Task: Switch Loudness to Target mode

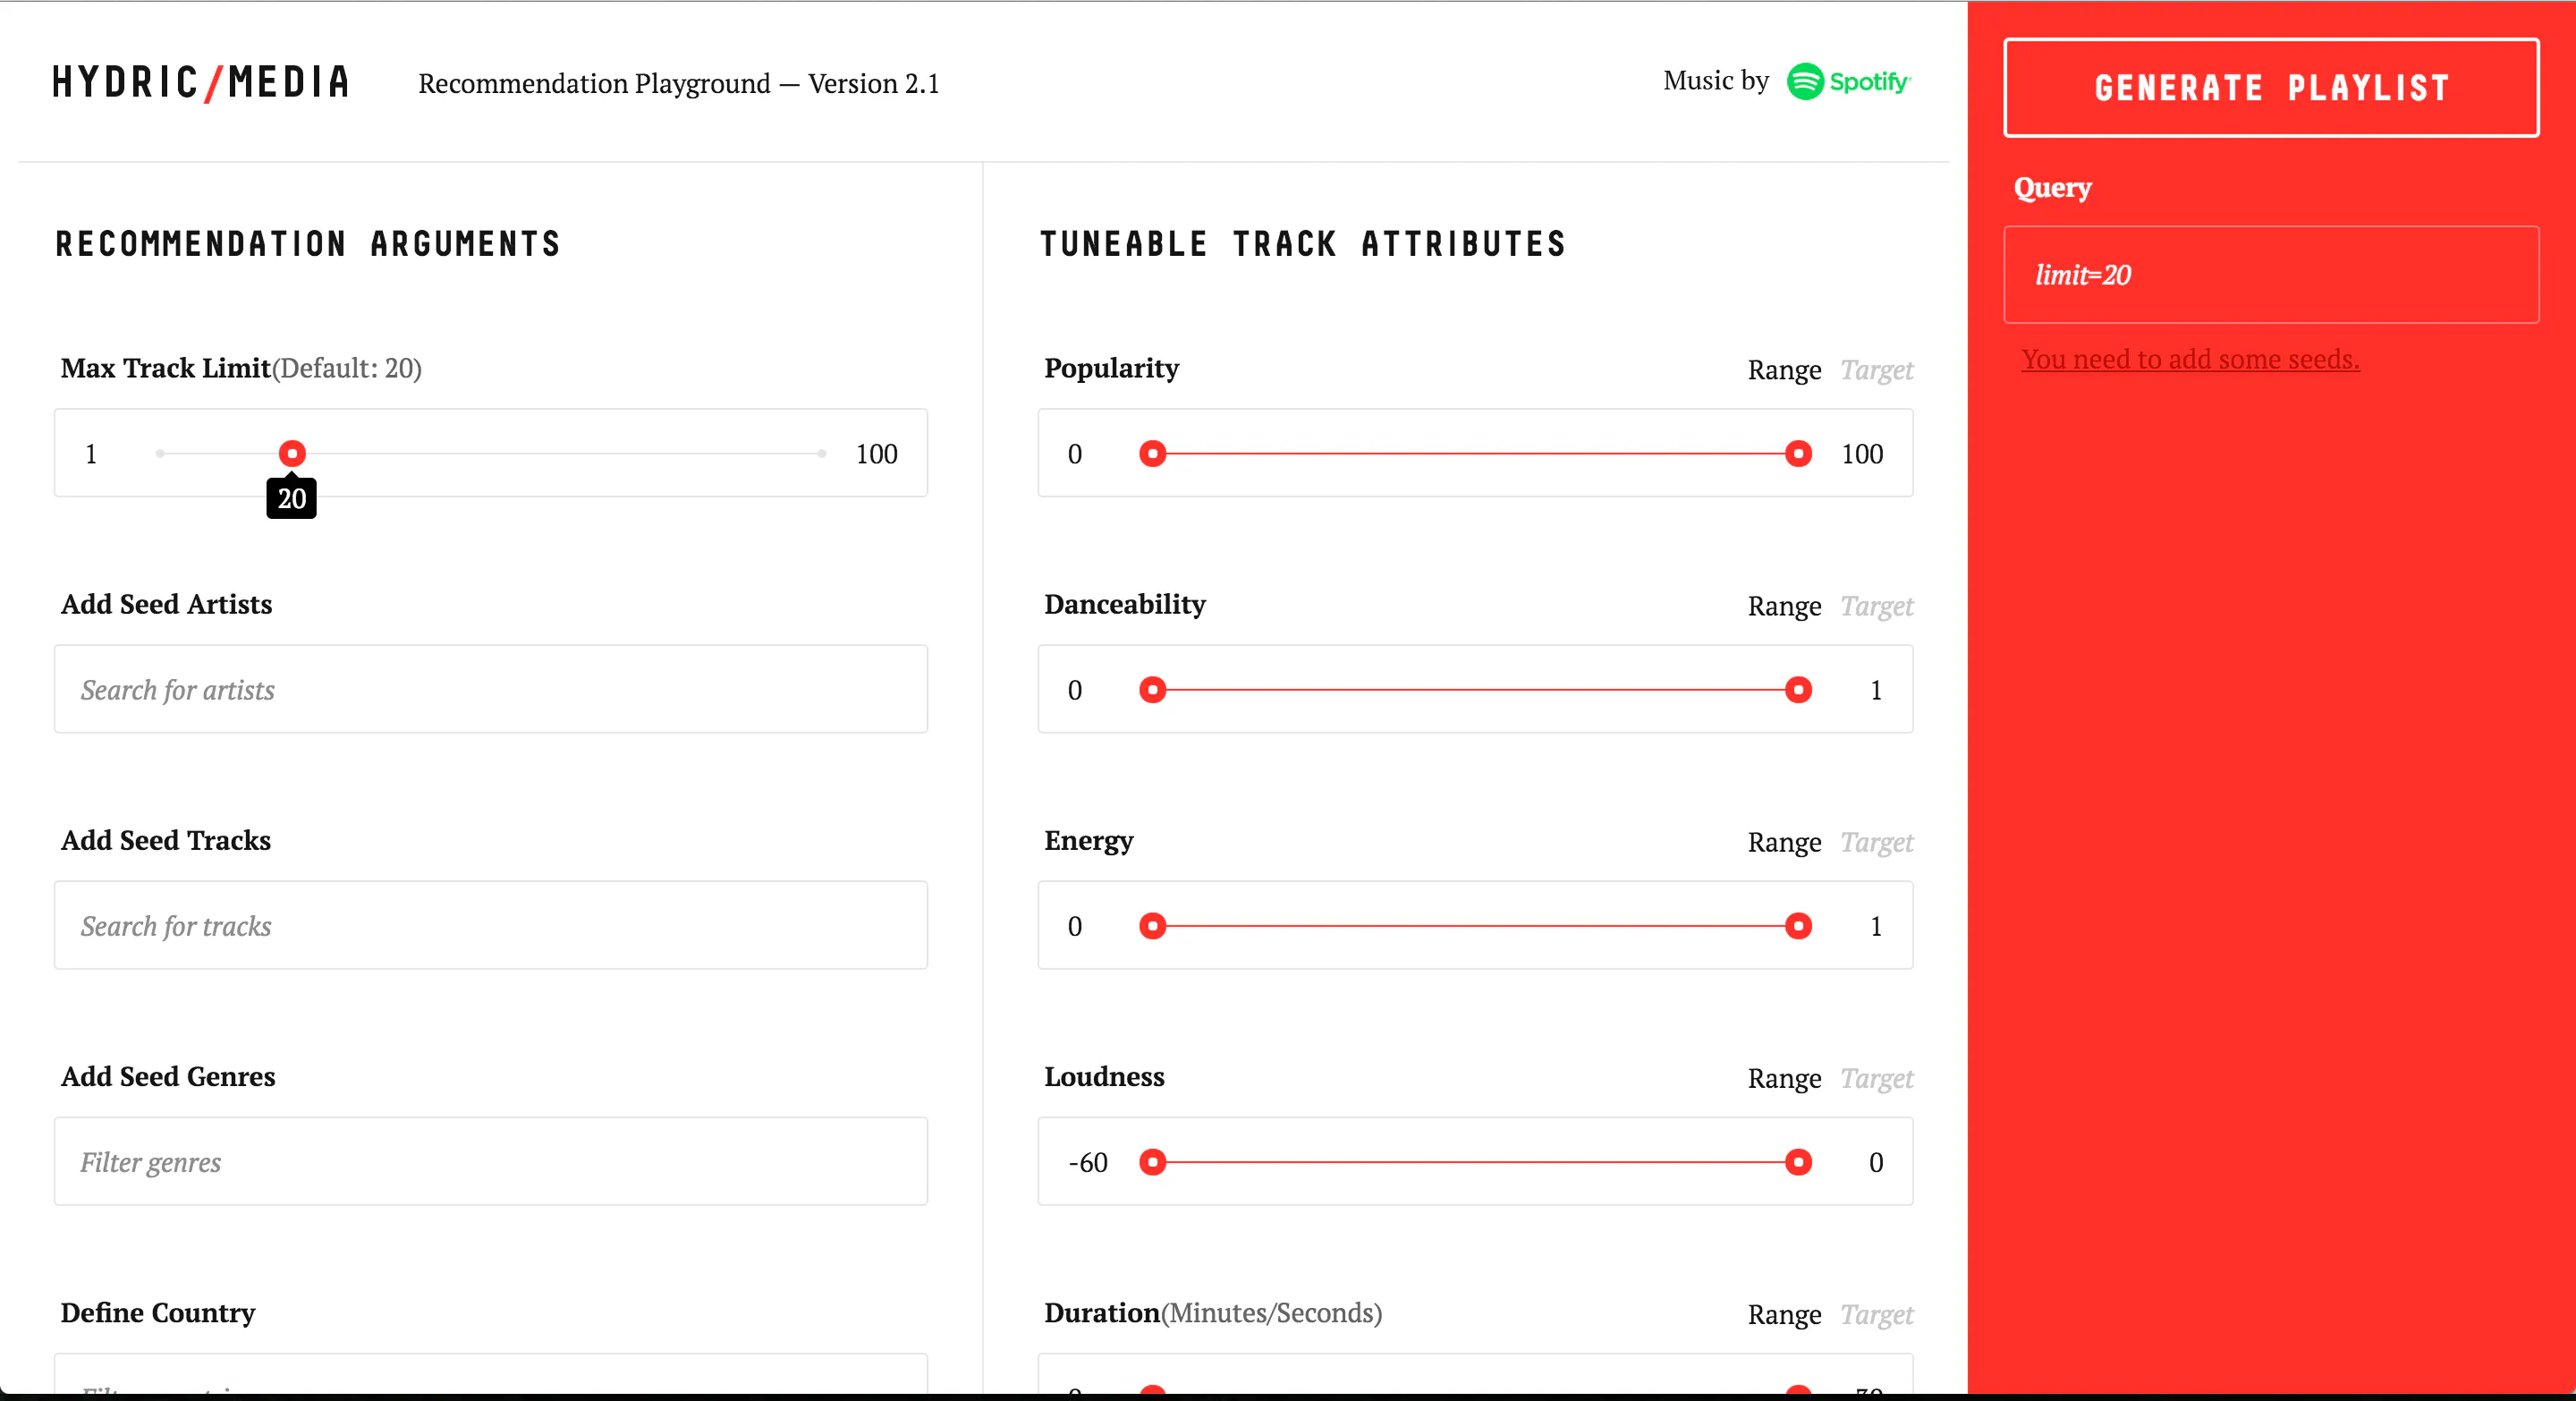Action: (1877, 1078)
